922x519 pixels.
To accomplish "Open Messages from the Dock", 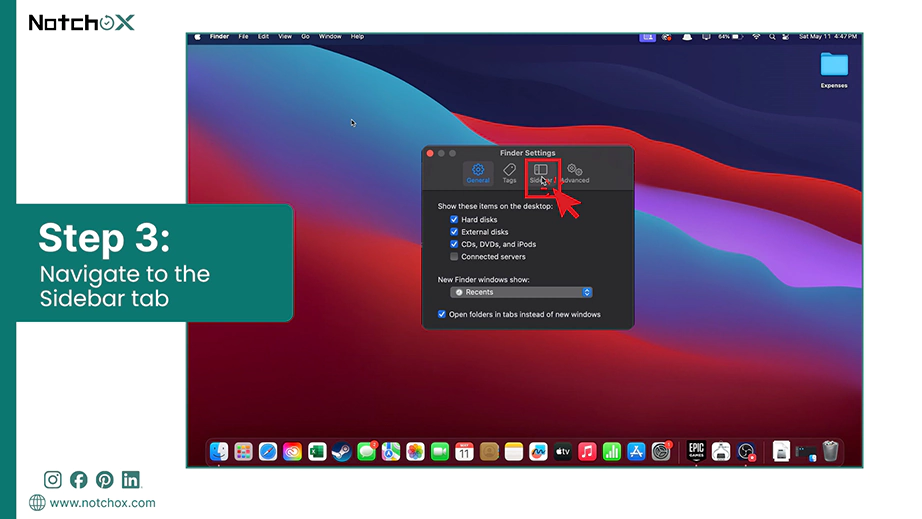I will tap(366, 451).
